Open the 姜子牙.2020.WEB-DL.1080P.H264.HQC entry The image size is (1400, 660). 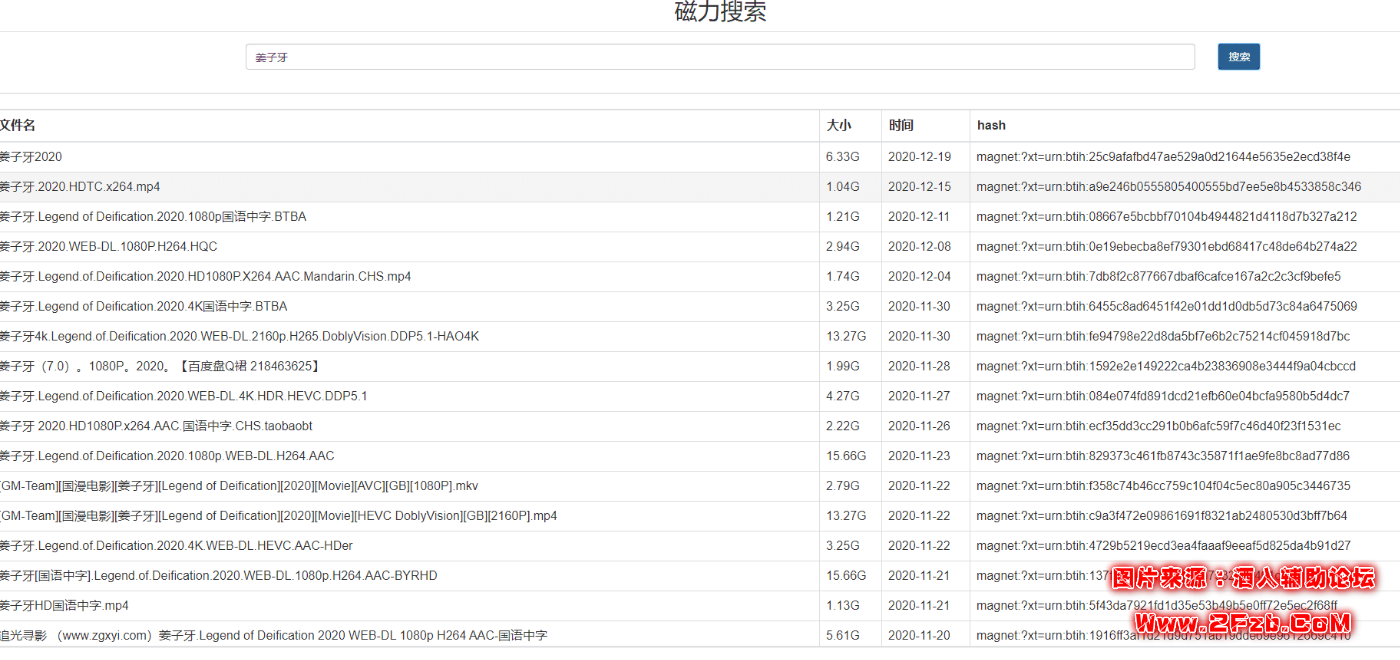[108, 246]
